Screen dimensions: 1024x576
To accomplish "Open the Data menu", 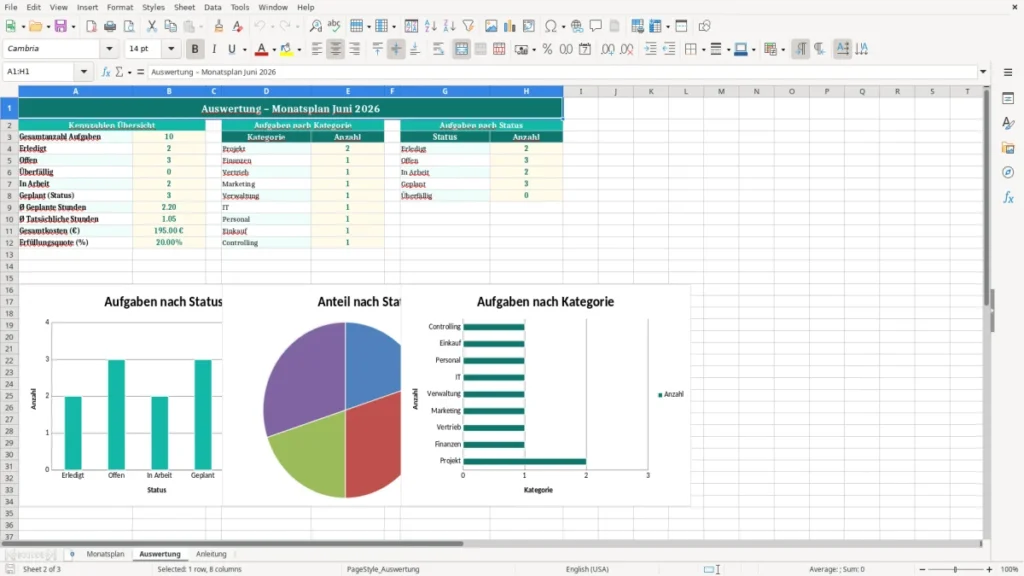I will (x=213, y=7).
